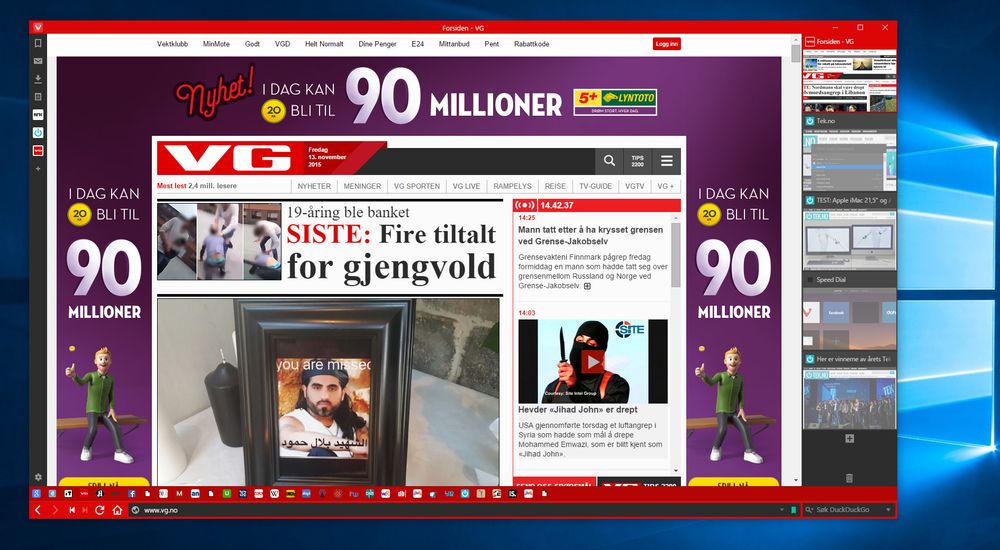Click the rewind button in the navigation bar
Screen dimensions: 1000x550
pos(72,510)
